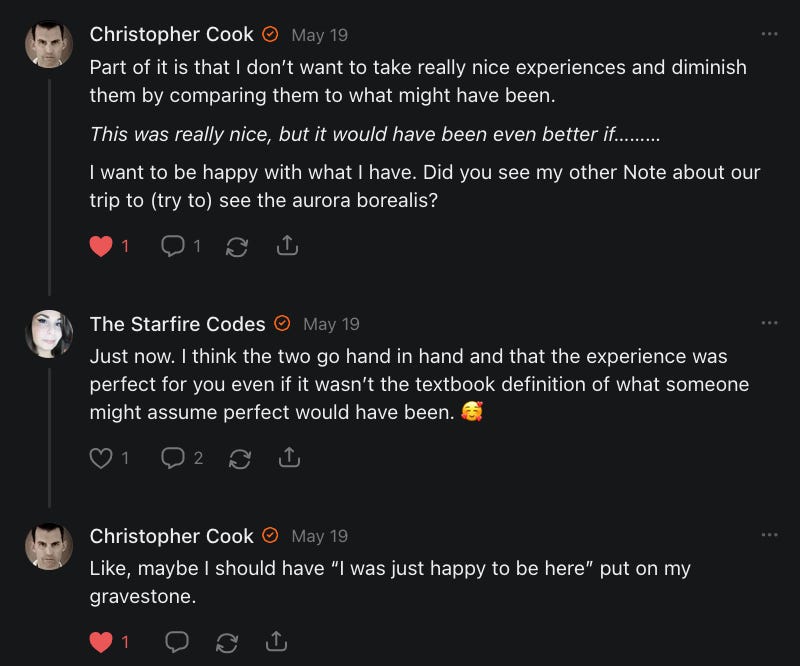Image resolution: width=800 pixels, height=666 pixels.
Task: Like The Starfire Codes' reply
Action: pyautogui.click(x=101, y=458)
